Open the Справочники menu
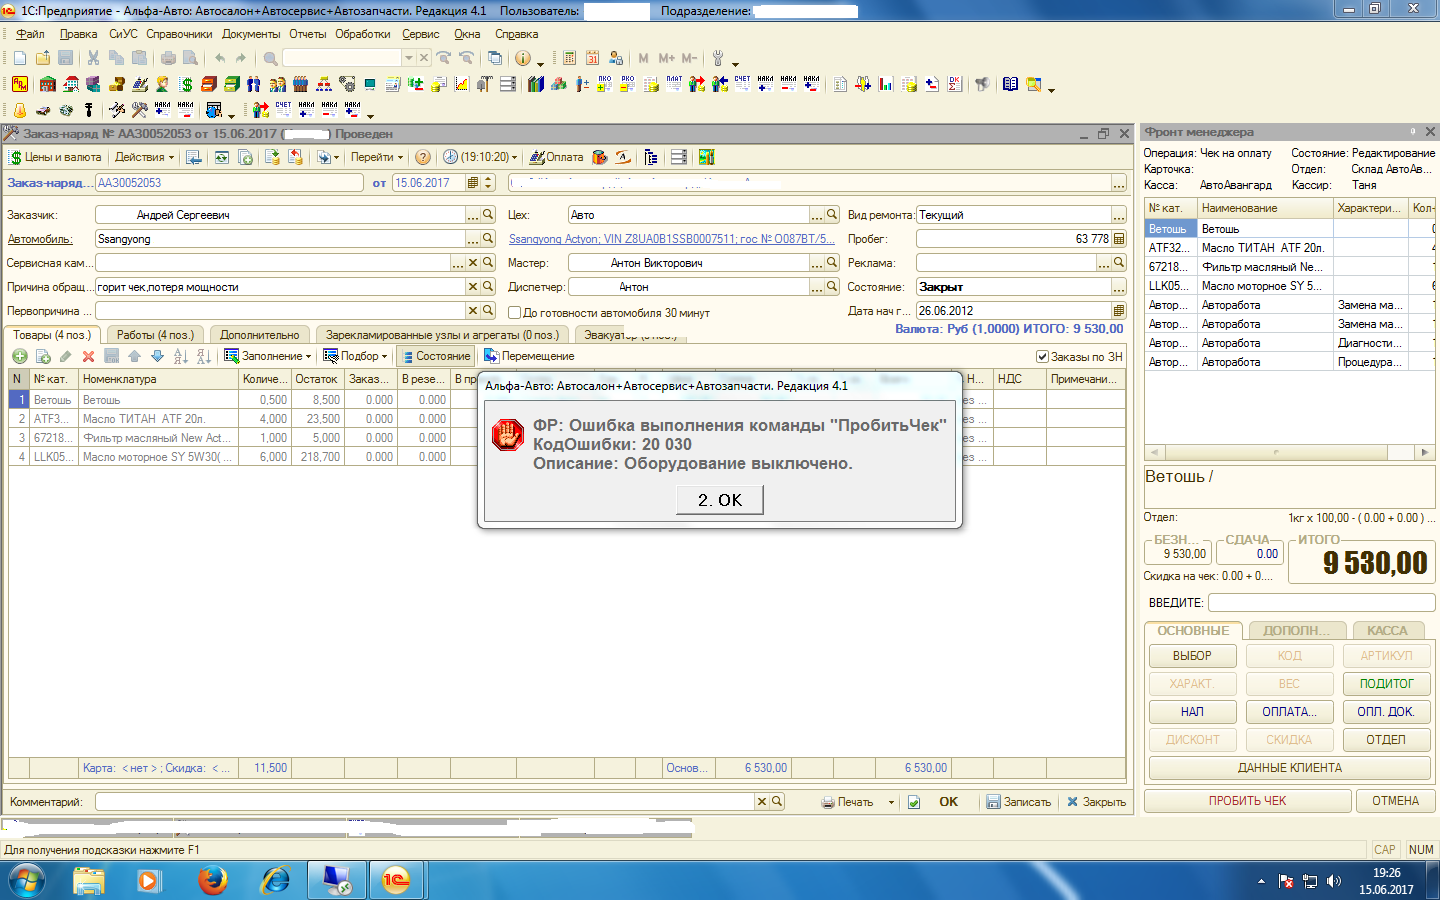1440x900 pixels. [x=179, y=34]
